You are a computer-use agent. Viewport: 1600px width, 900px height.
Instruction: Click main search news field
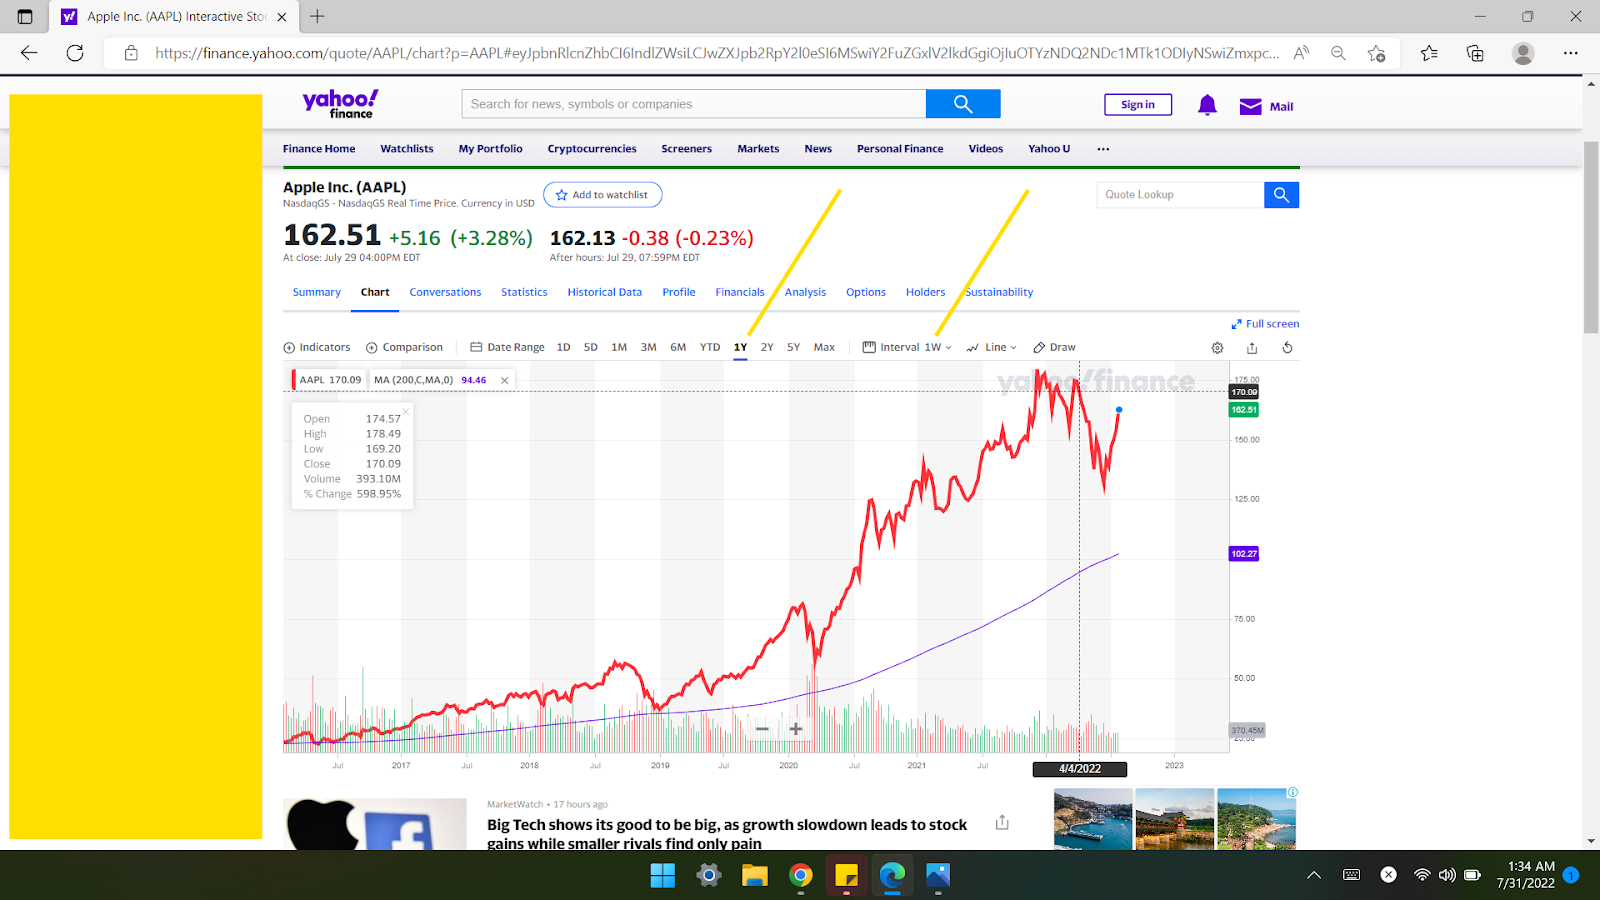(693, 104)
